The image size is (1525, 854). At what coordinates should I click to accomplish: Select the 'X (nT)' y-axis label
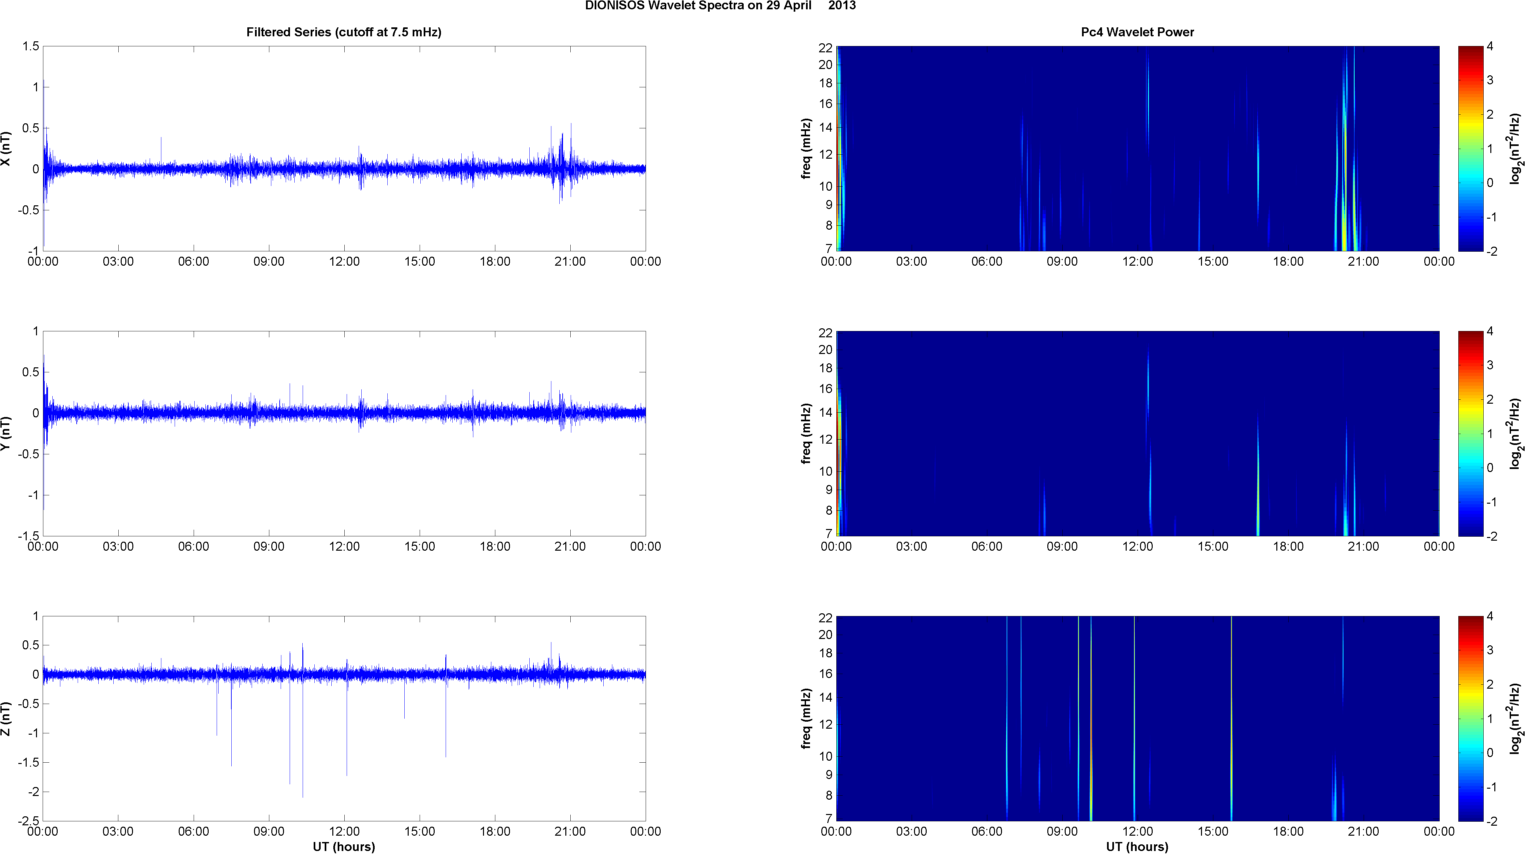click(6, 149)
